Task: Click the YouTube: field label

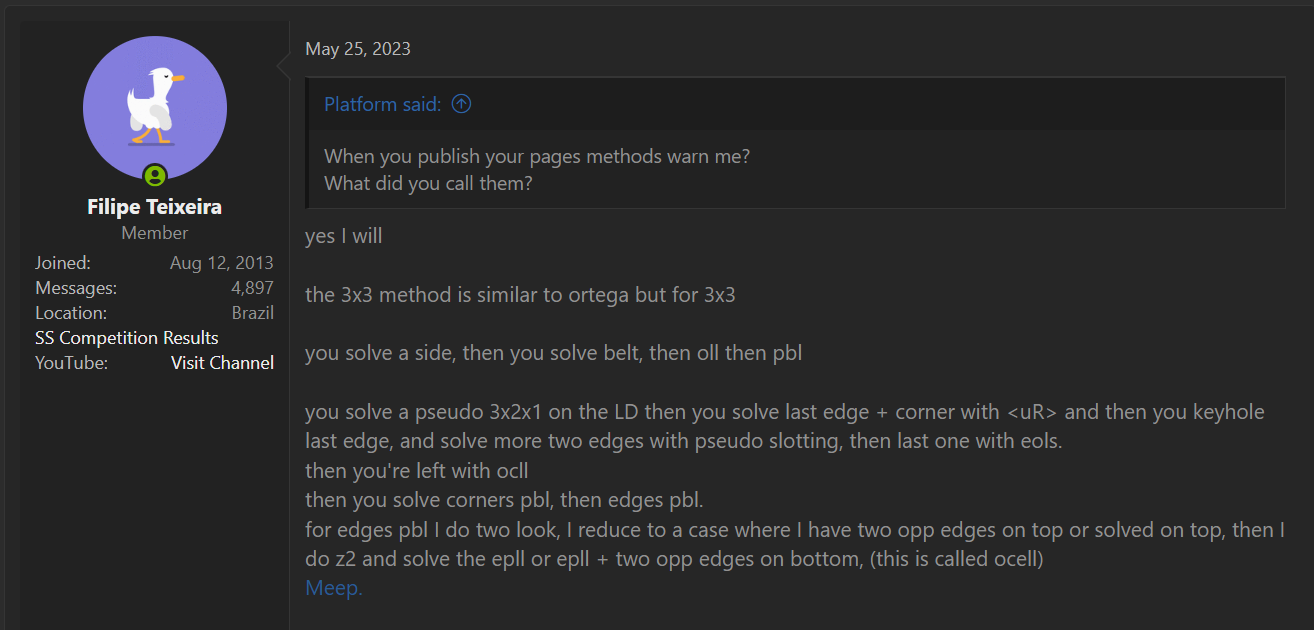Action: [71, 363]
